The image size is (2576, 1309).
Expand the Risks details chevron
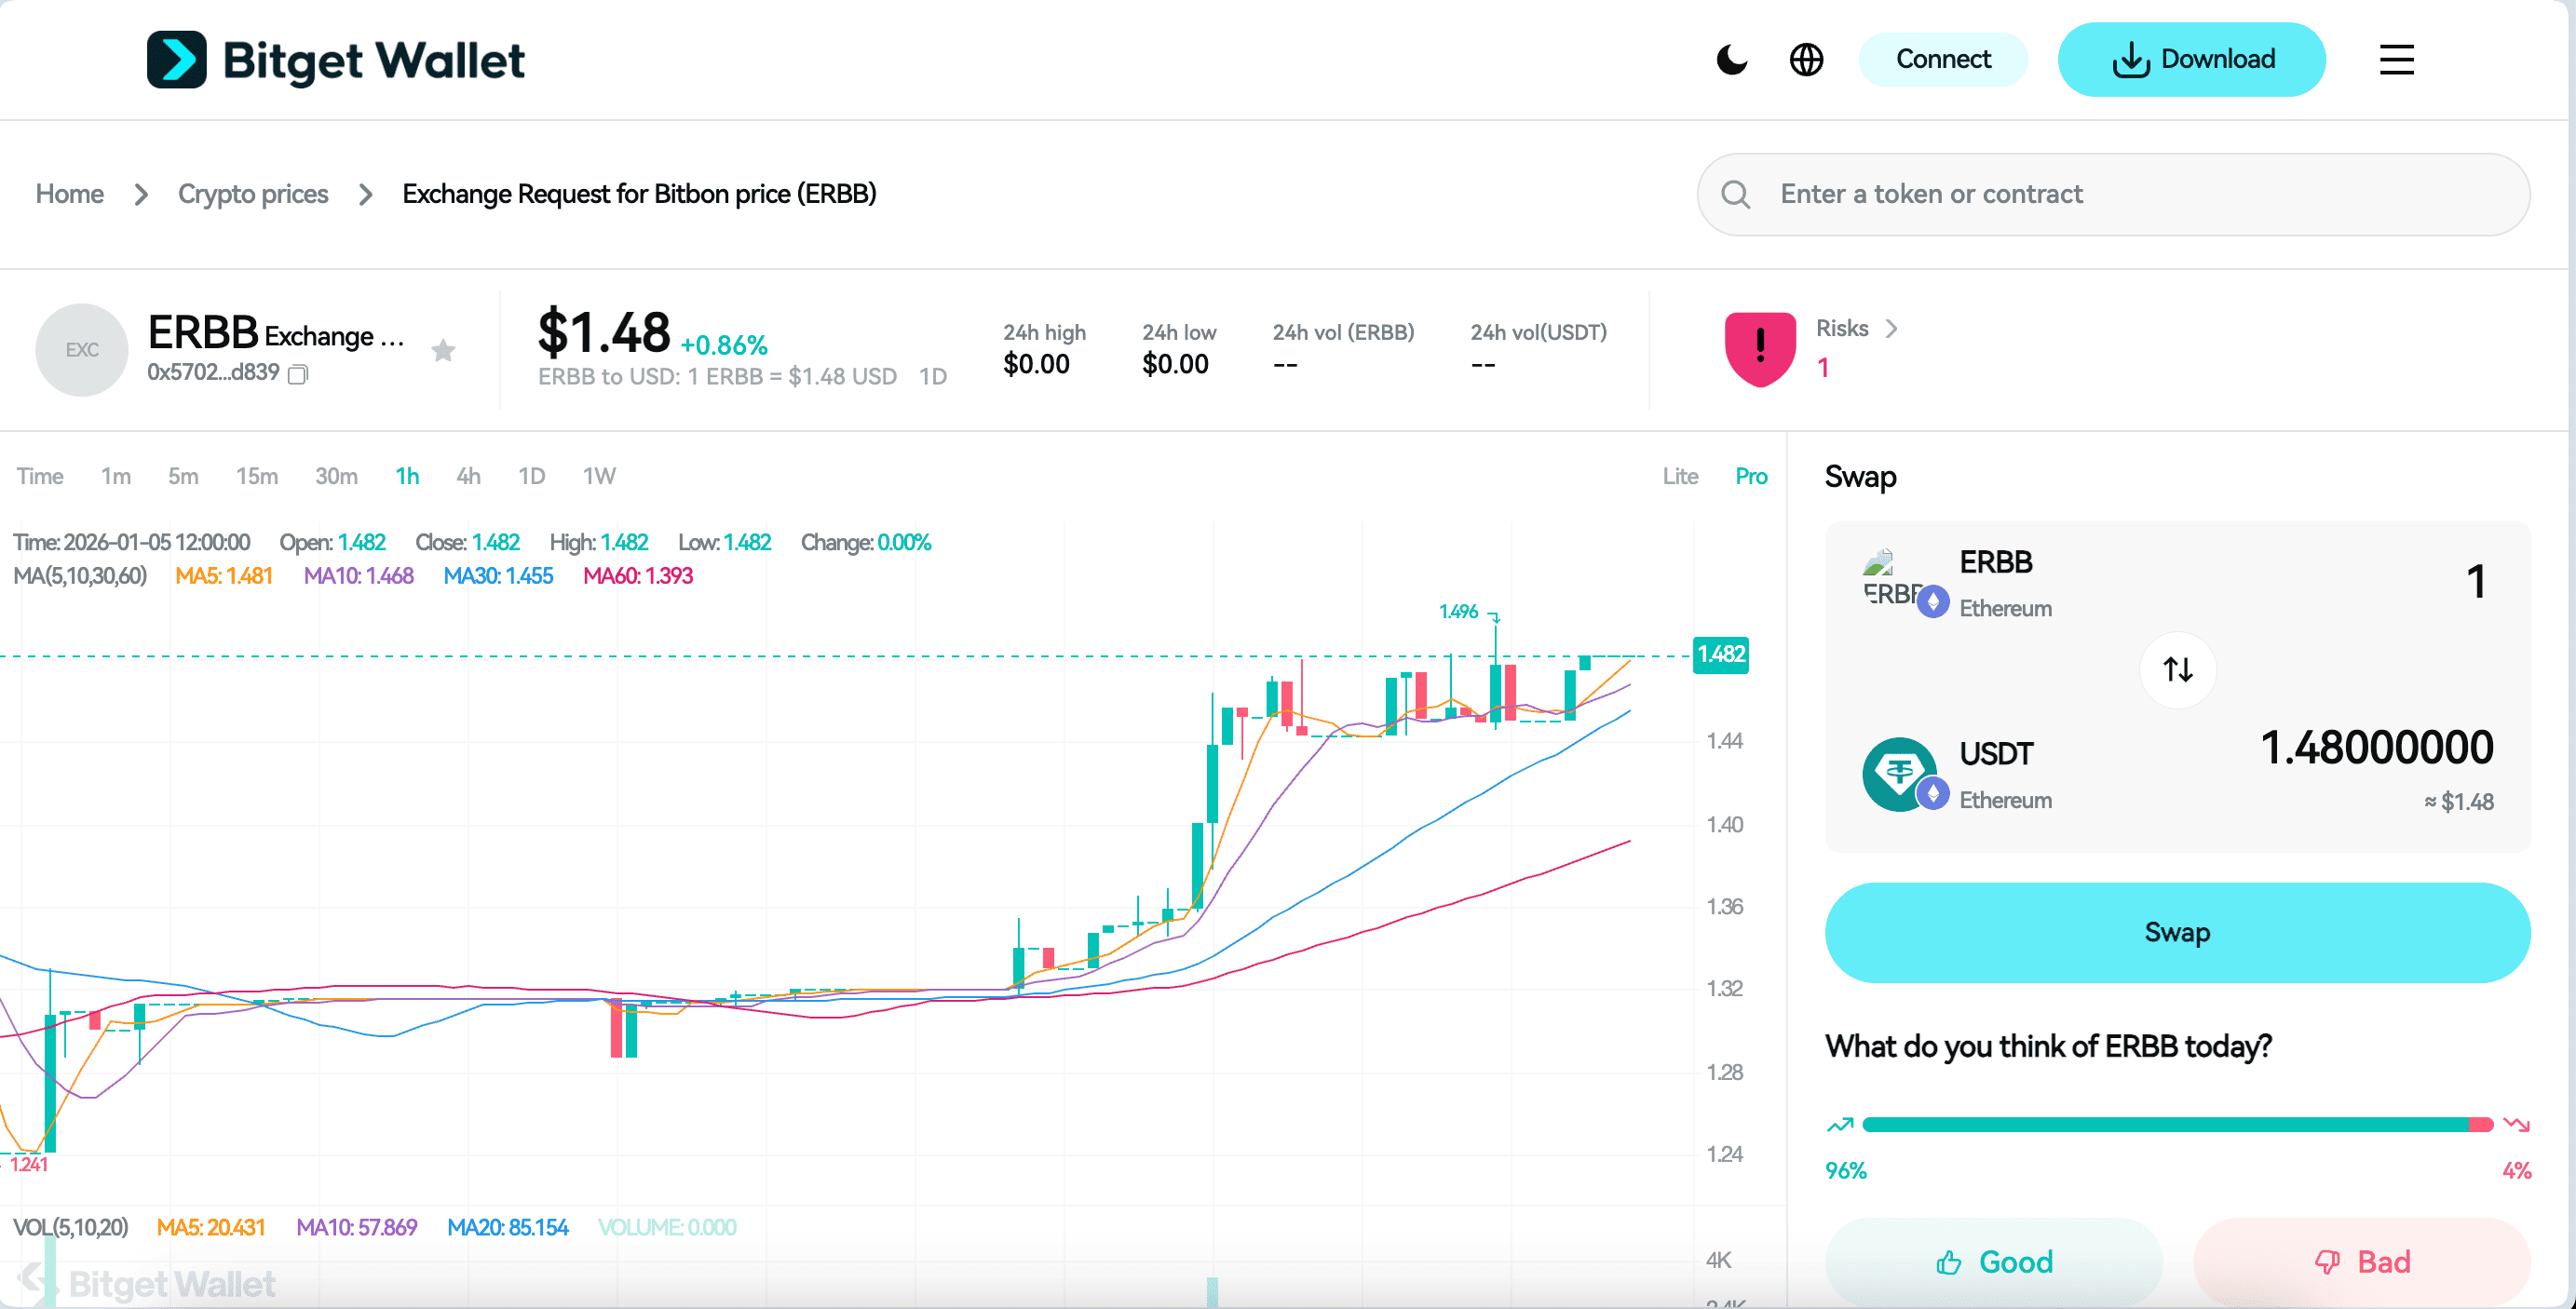pos(1892,328)
